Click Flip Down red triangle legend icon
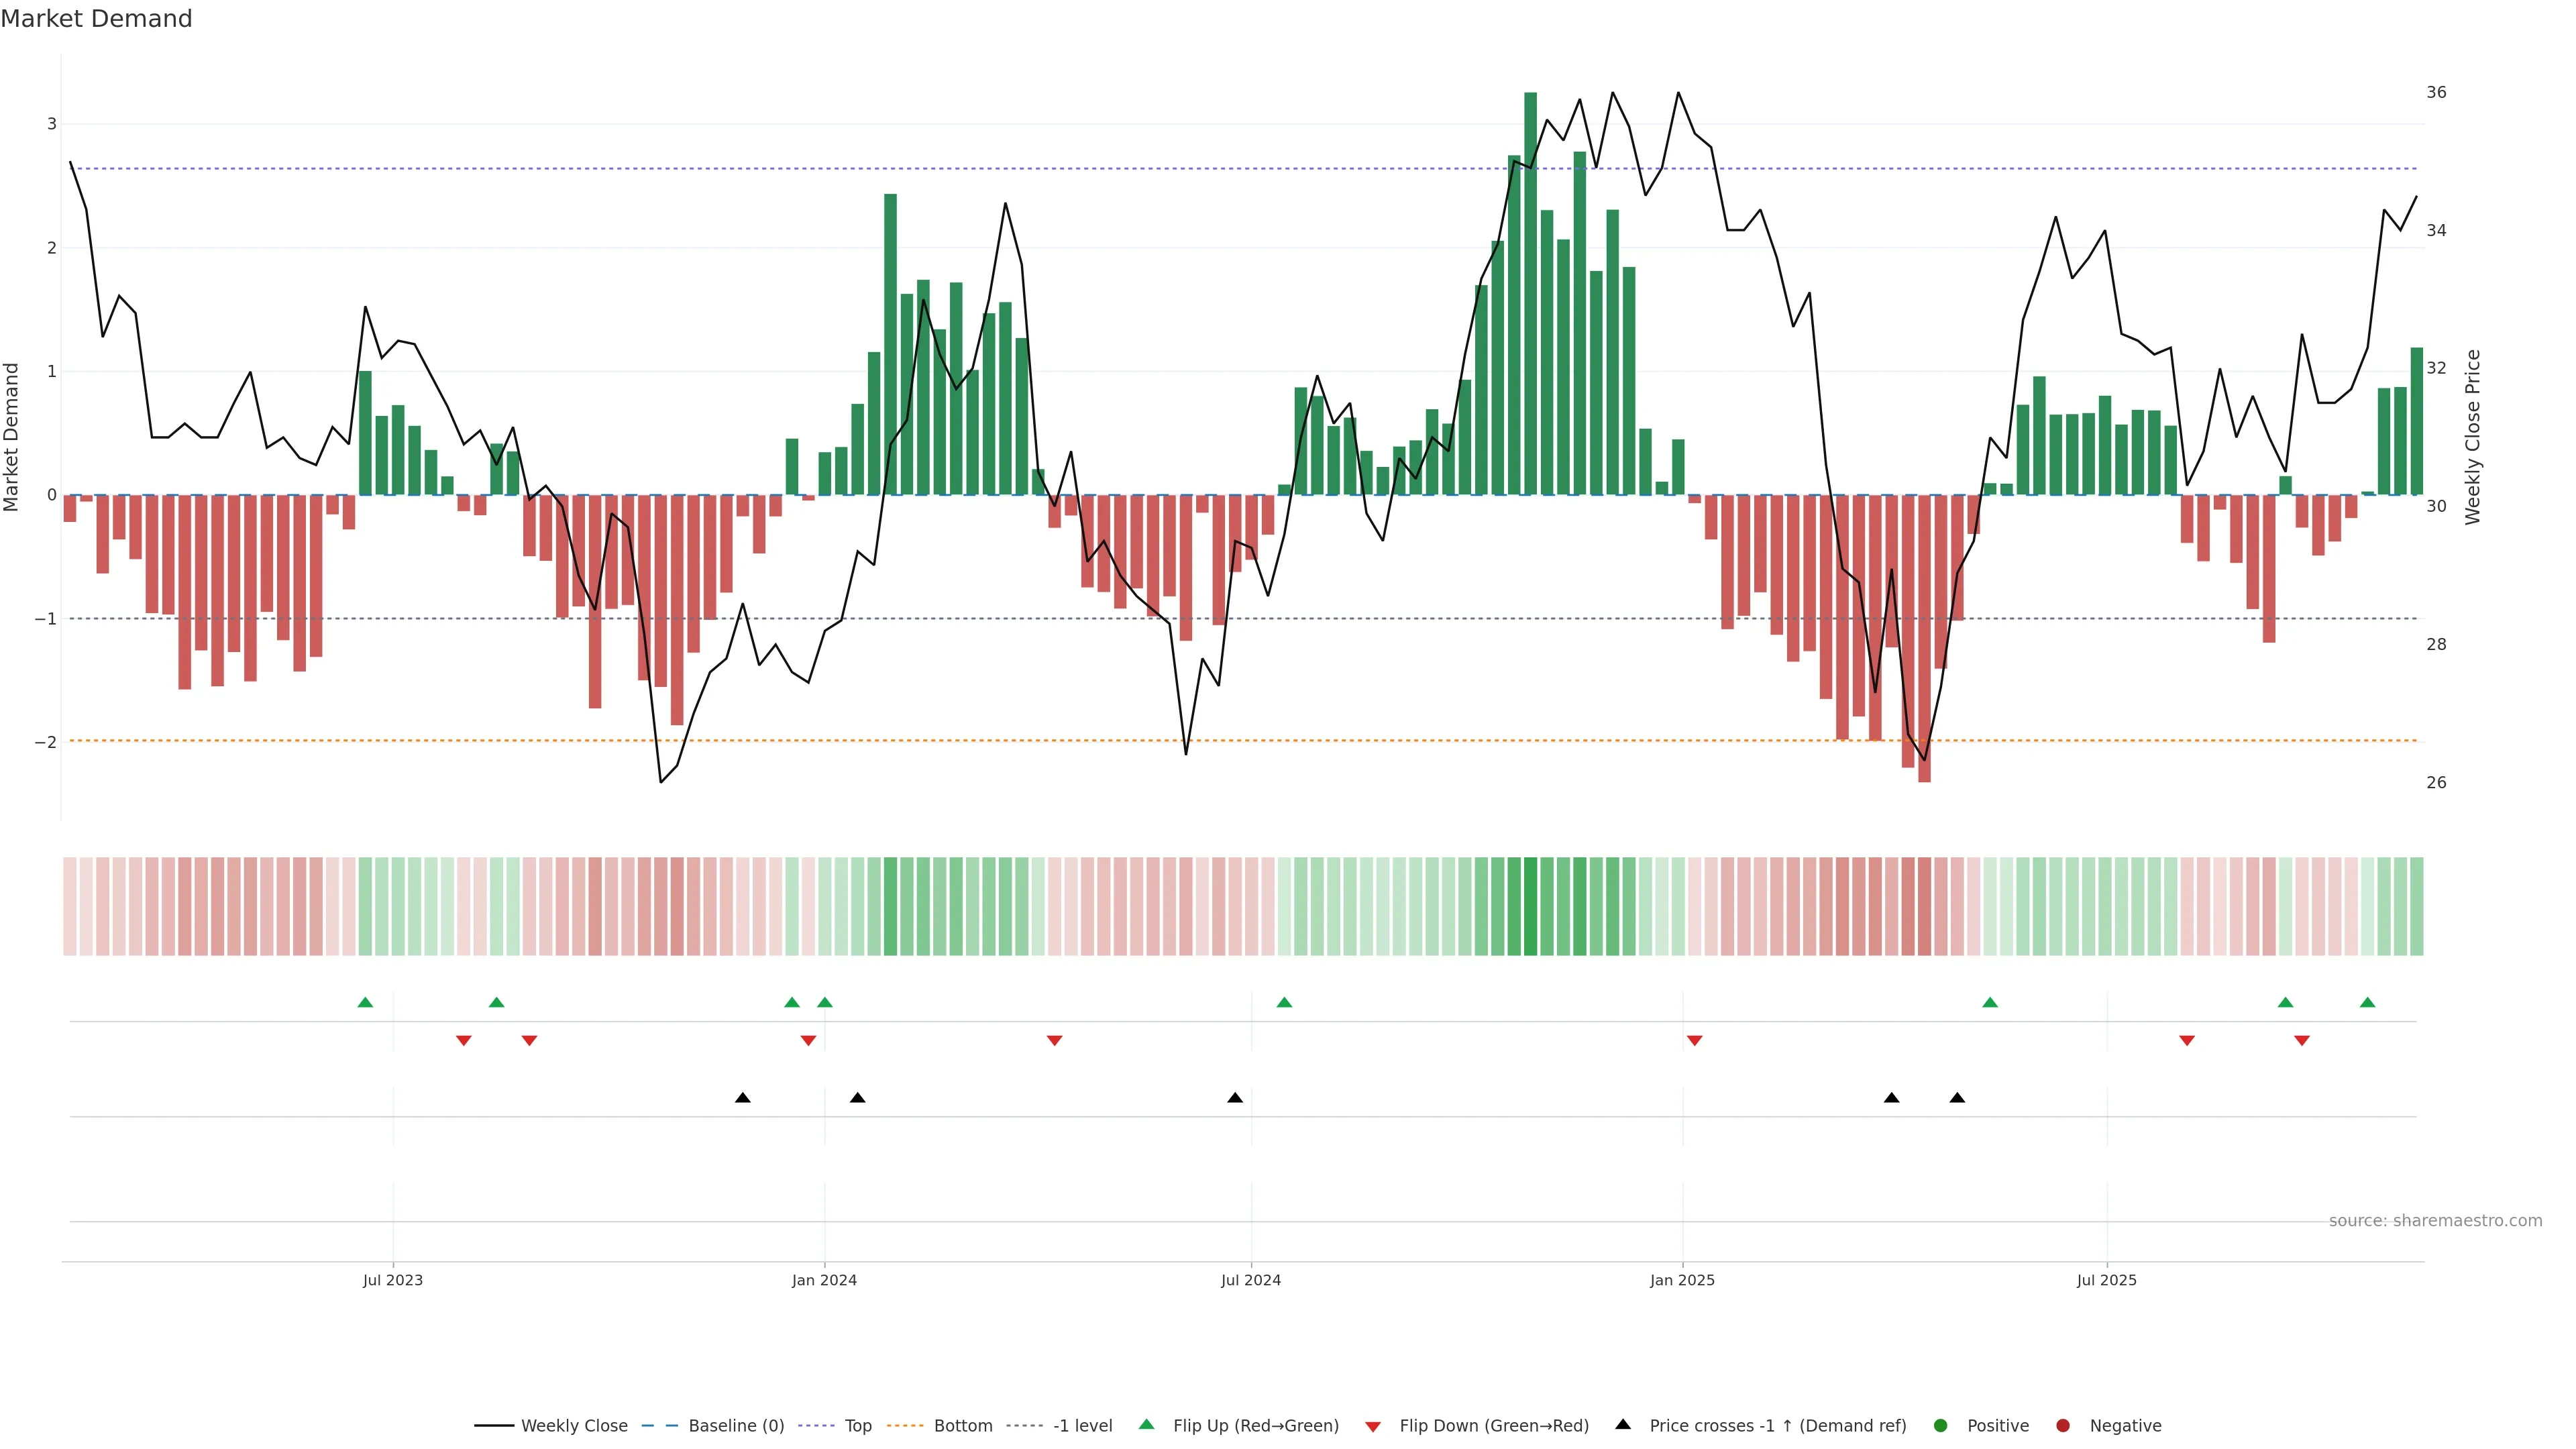This screenshot has width=2576, height=1449. pos(1373,1427)
